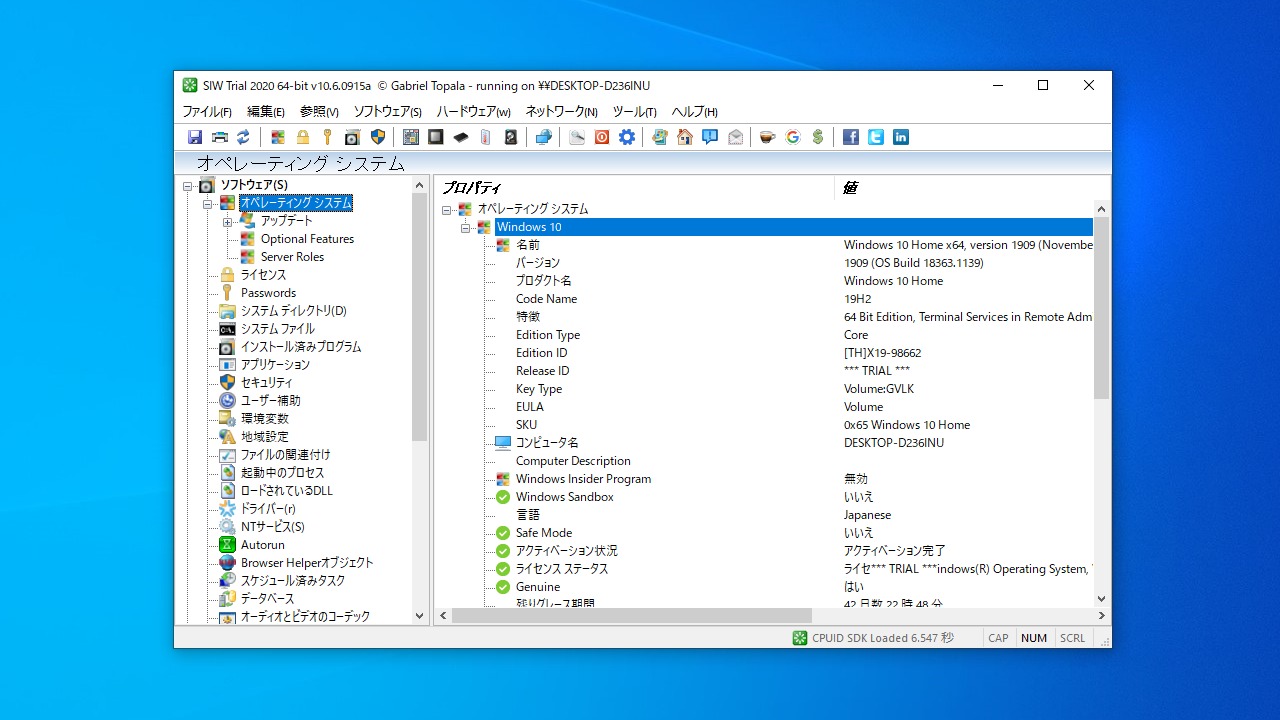Viewport: 1280px width, 720px height.
Task: Select スケジュール済みタスク in the tree
Action: pyautogui.click(x=293, y=581)
